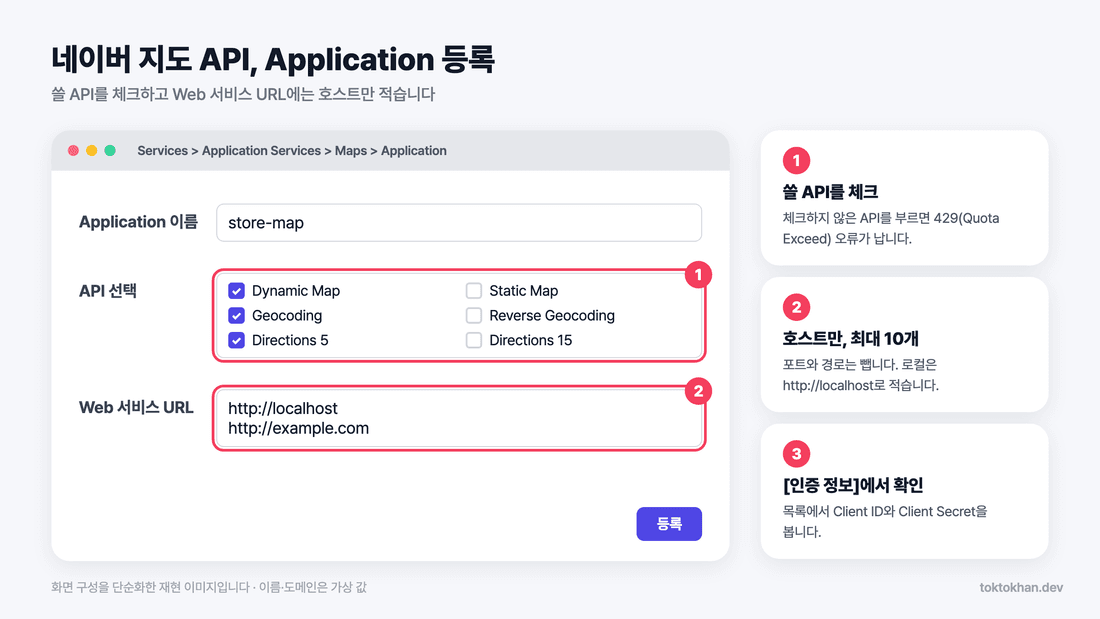
Task: Click the toktokhan.dev footer text
Action: [x=1021, y=587]
